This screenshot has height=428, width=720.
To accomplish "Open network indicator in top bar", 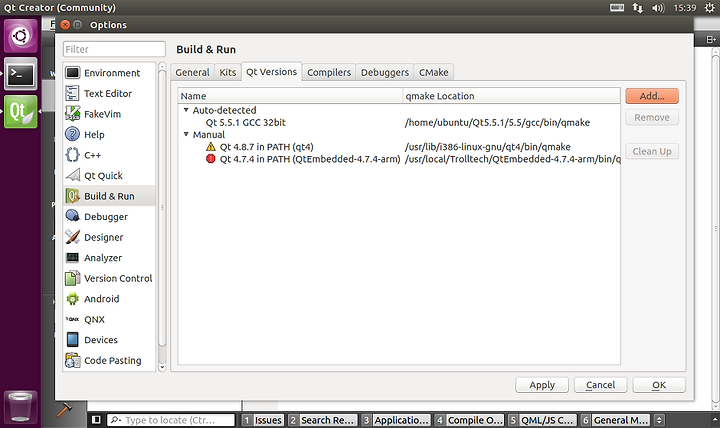I will [637, 8].
